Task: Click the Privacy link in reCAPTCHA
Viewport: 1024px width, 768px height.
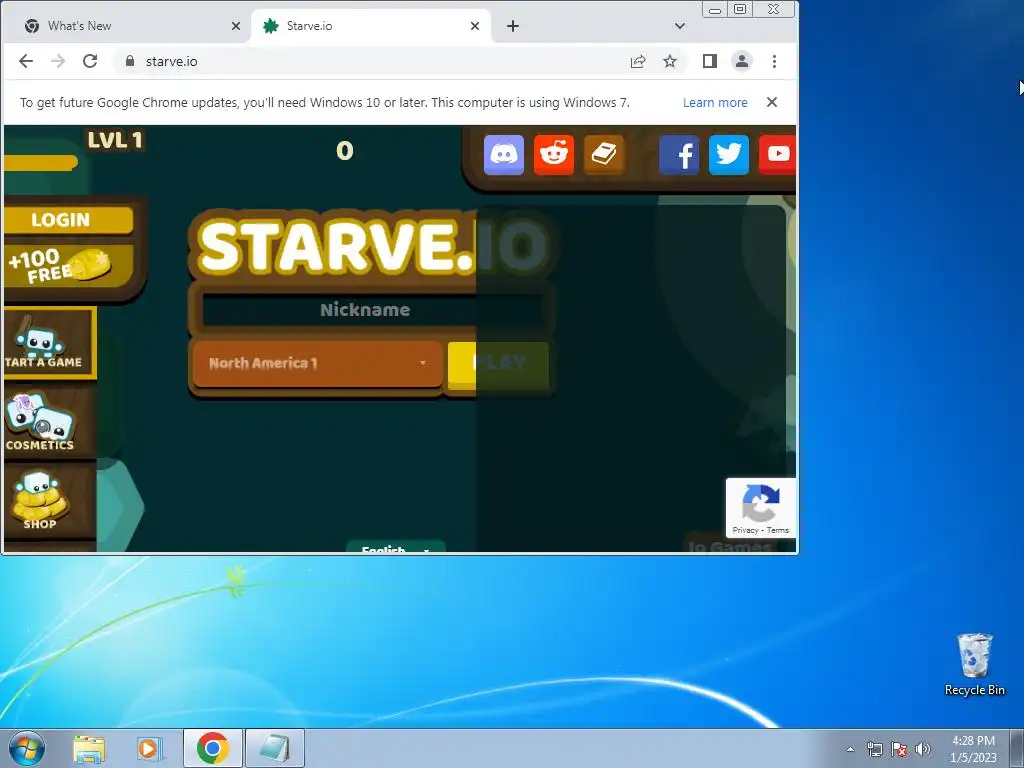Action: 745,530
